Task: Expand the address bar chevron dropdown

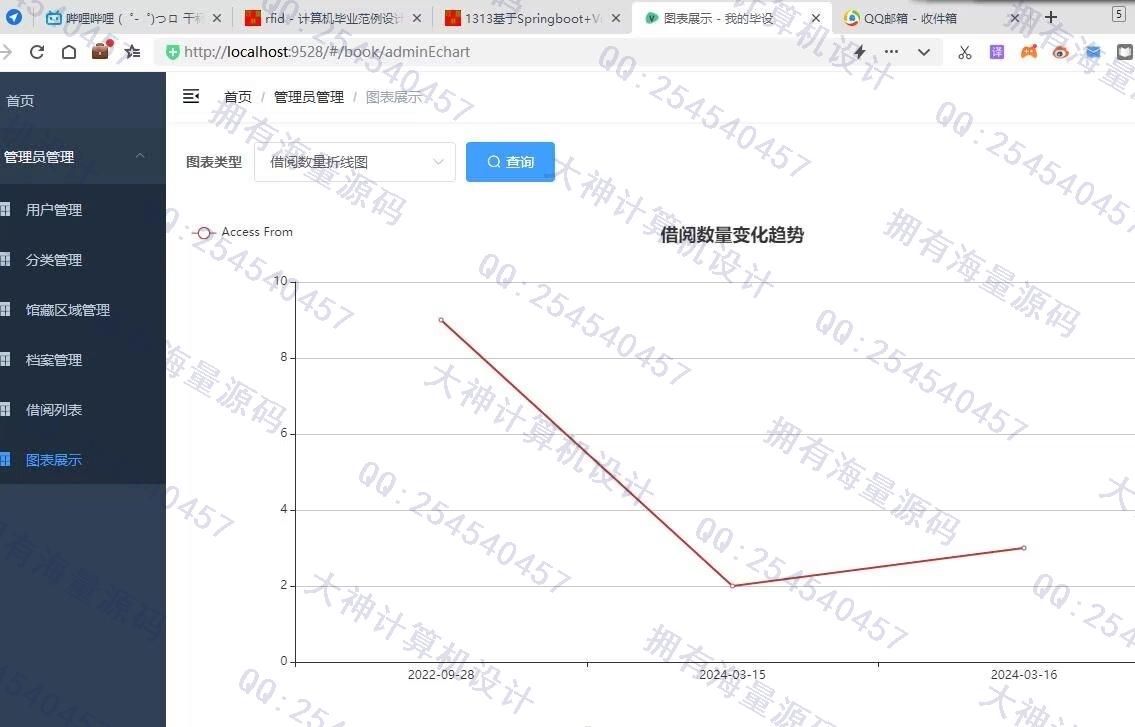Action: (x=924, y=52)
